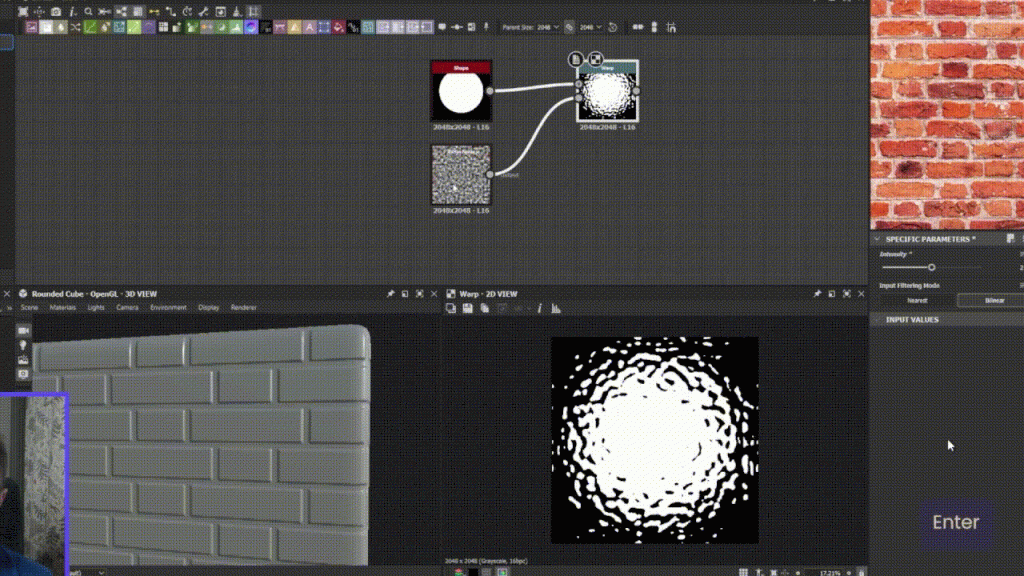
Task: Click the wrench tools icon in graph toolbar
Action: click(x=203, y=12)
